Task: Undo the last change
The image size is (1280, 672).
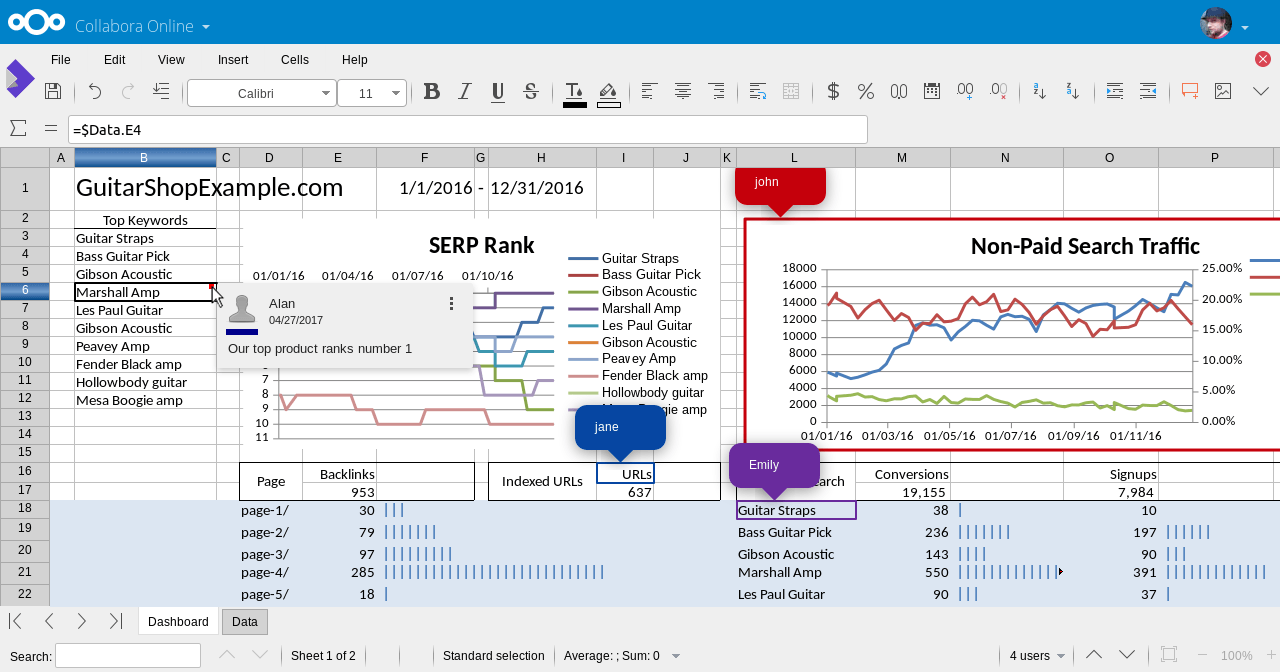Action: pyautogui.click(x=94, y=91)
